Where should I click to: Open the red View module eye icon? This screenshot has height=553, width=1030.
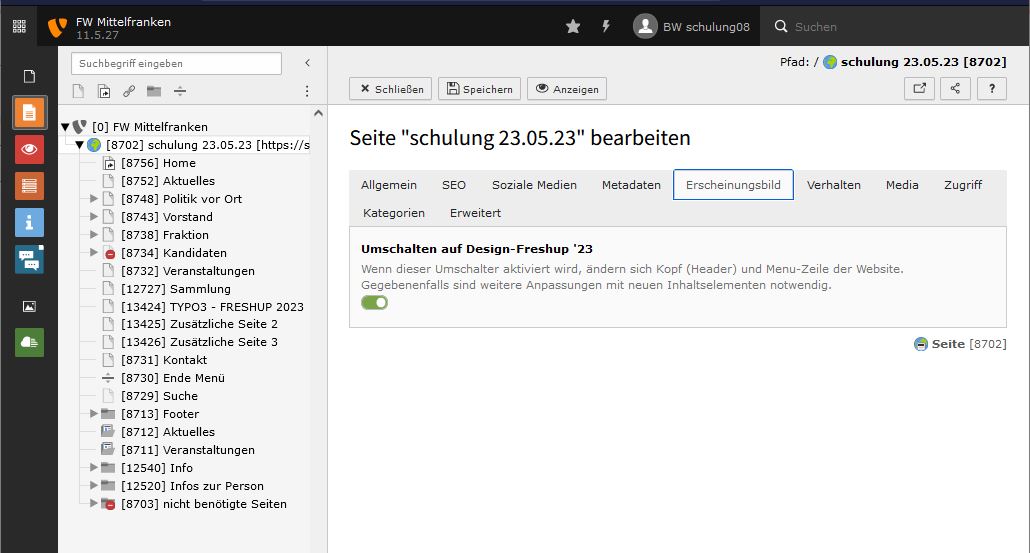click(29, 149)
